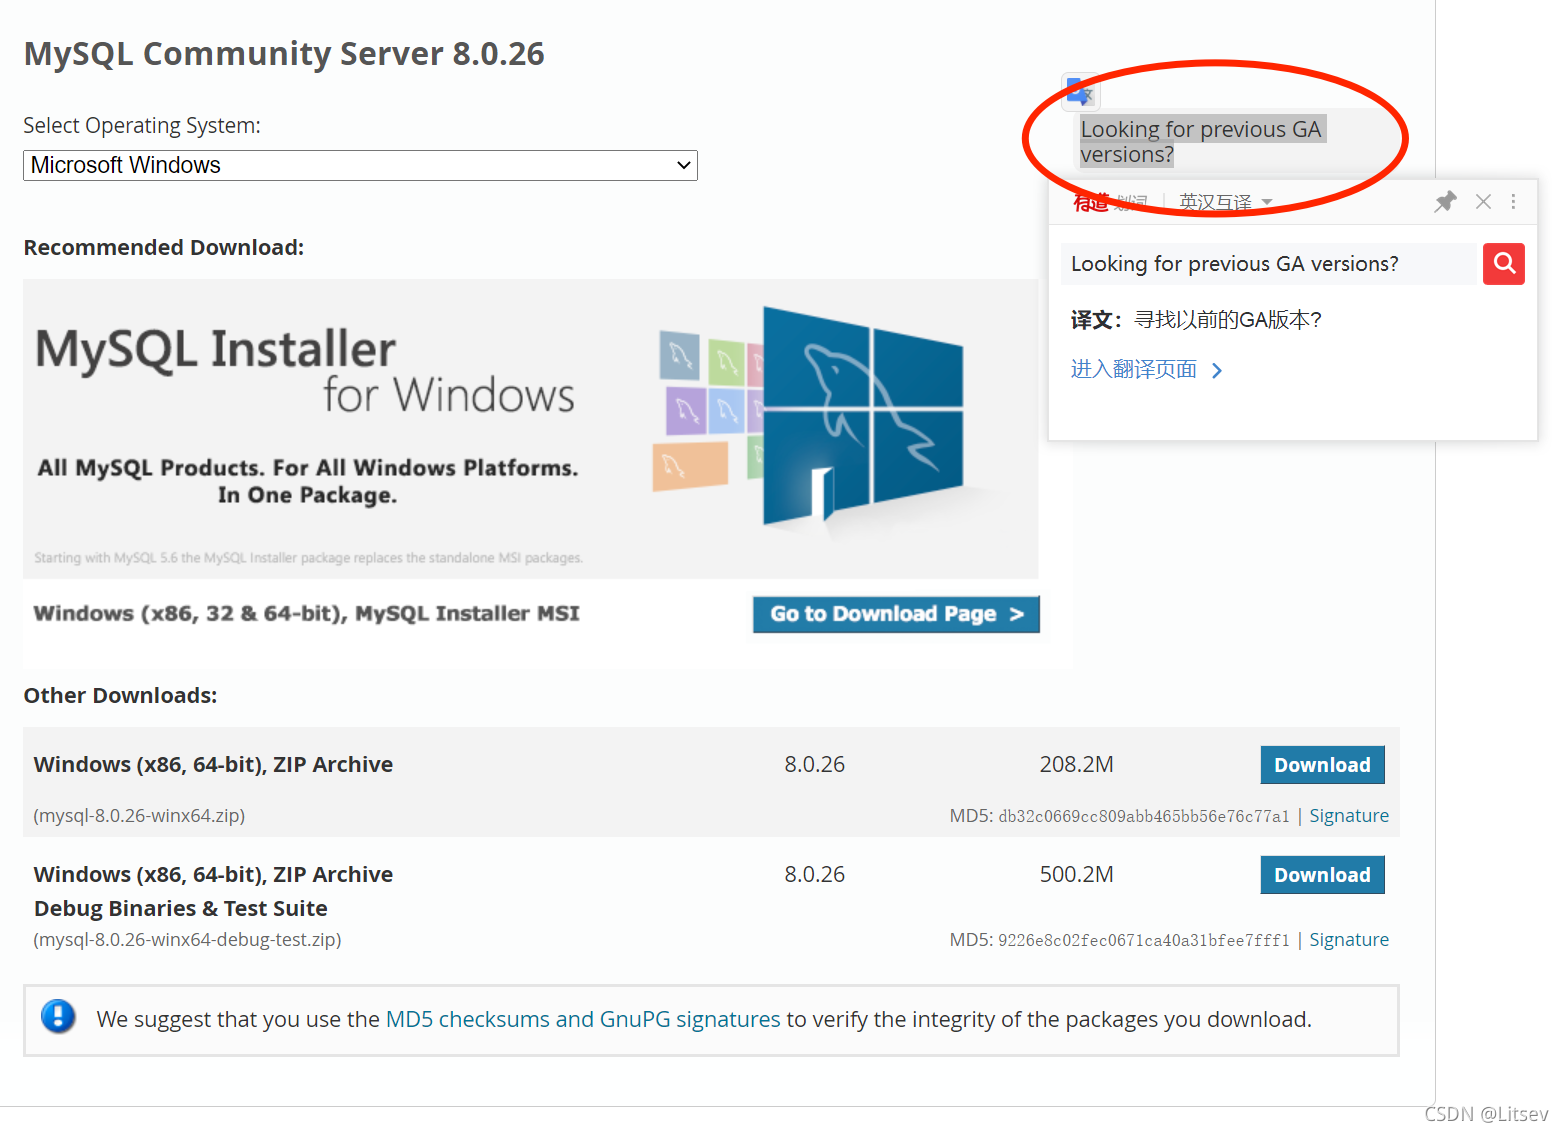Download the 208.2M ZIP Archive
The width and height of the screenshot is (1564, 1132).
(x=1322, y=765)
